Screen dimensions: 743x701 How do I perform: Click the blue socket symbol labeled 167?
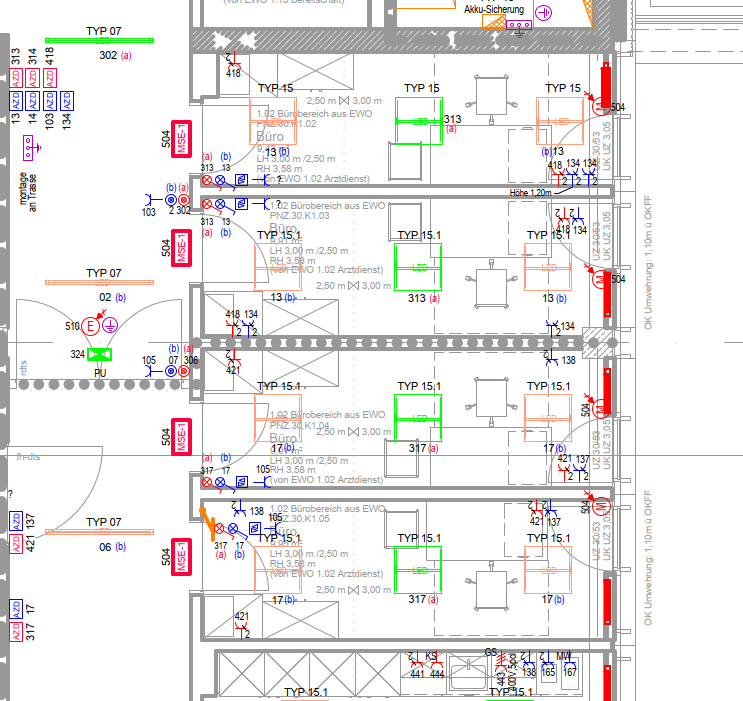point(570,659)
